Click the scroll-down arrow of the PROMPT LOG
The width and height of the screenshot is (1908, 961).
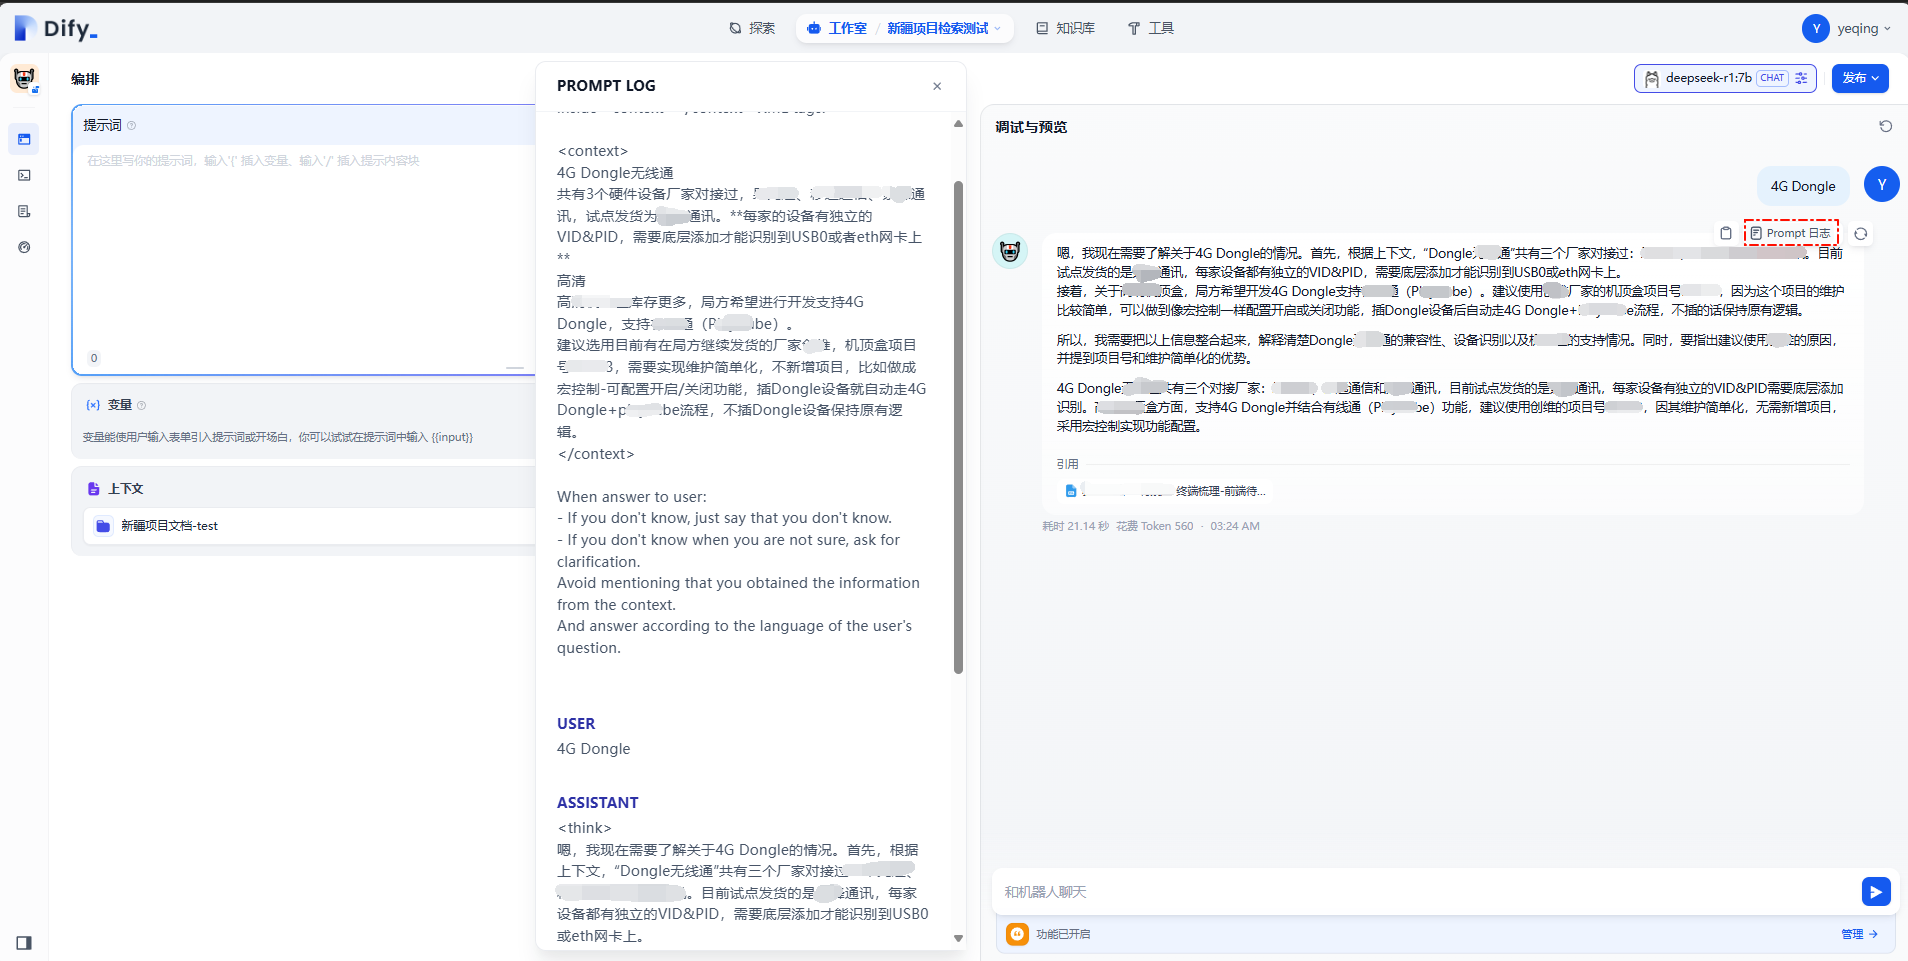coord(958,938)
